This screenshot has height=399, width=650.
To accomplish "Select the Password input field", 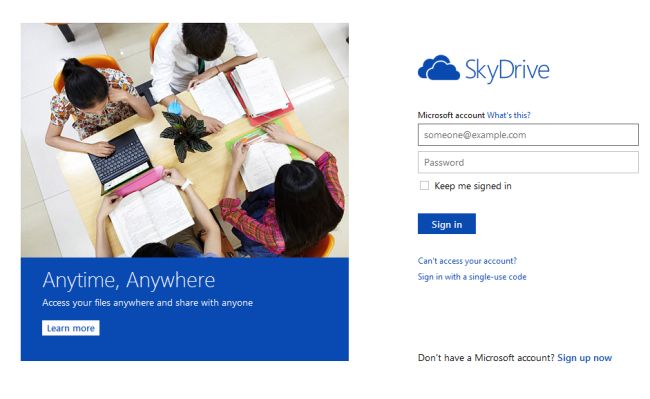I will (528, 162).
